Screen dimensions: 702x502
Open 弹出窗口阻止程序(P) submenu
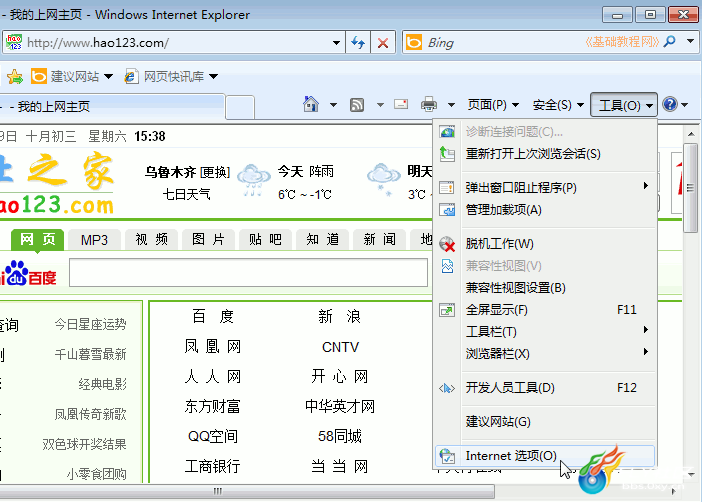coord(544,187)
